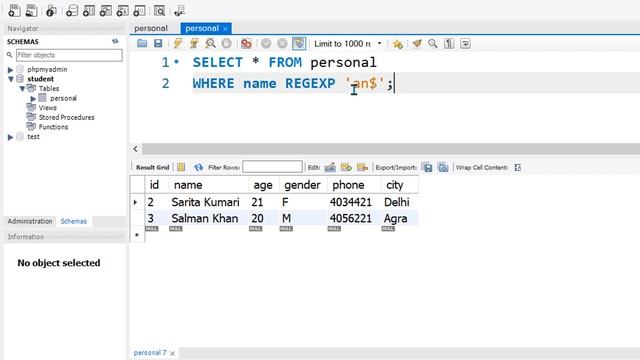
Task: Select the Views tree item
Action: [x=47, y=108]
